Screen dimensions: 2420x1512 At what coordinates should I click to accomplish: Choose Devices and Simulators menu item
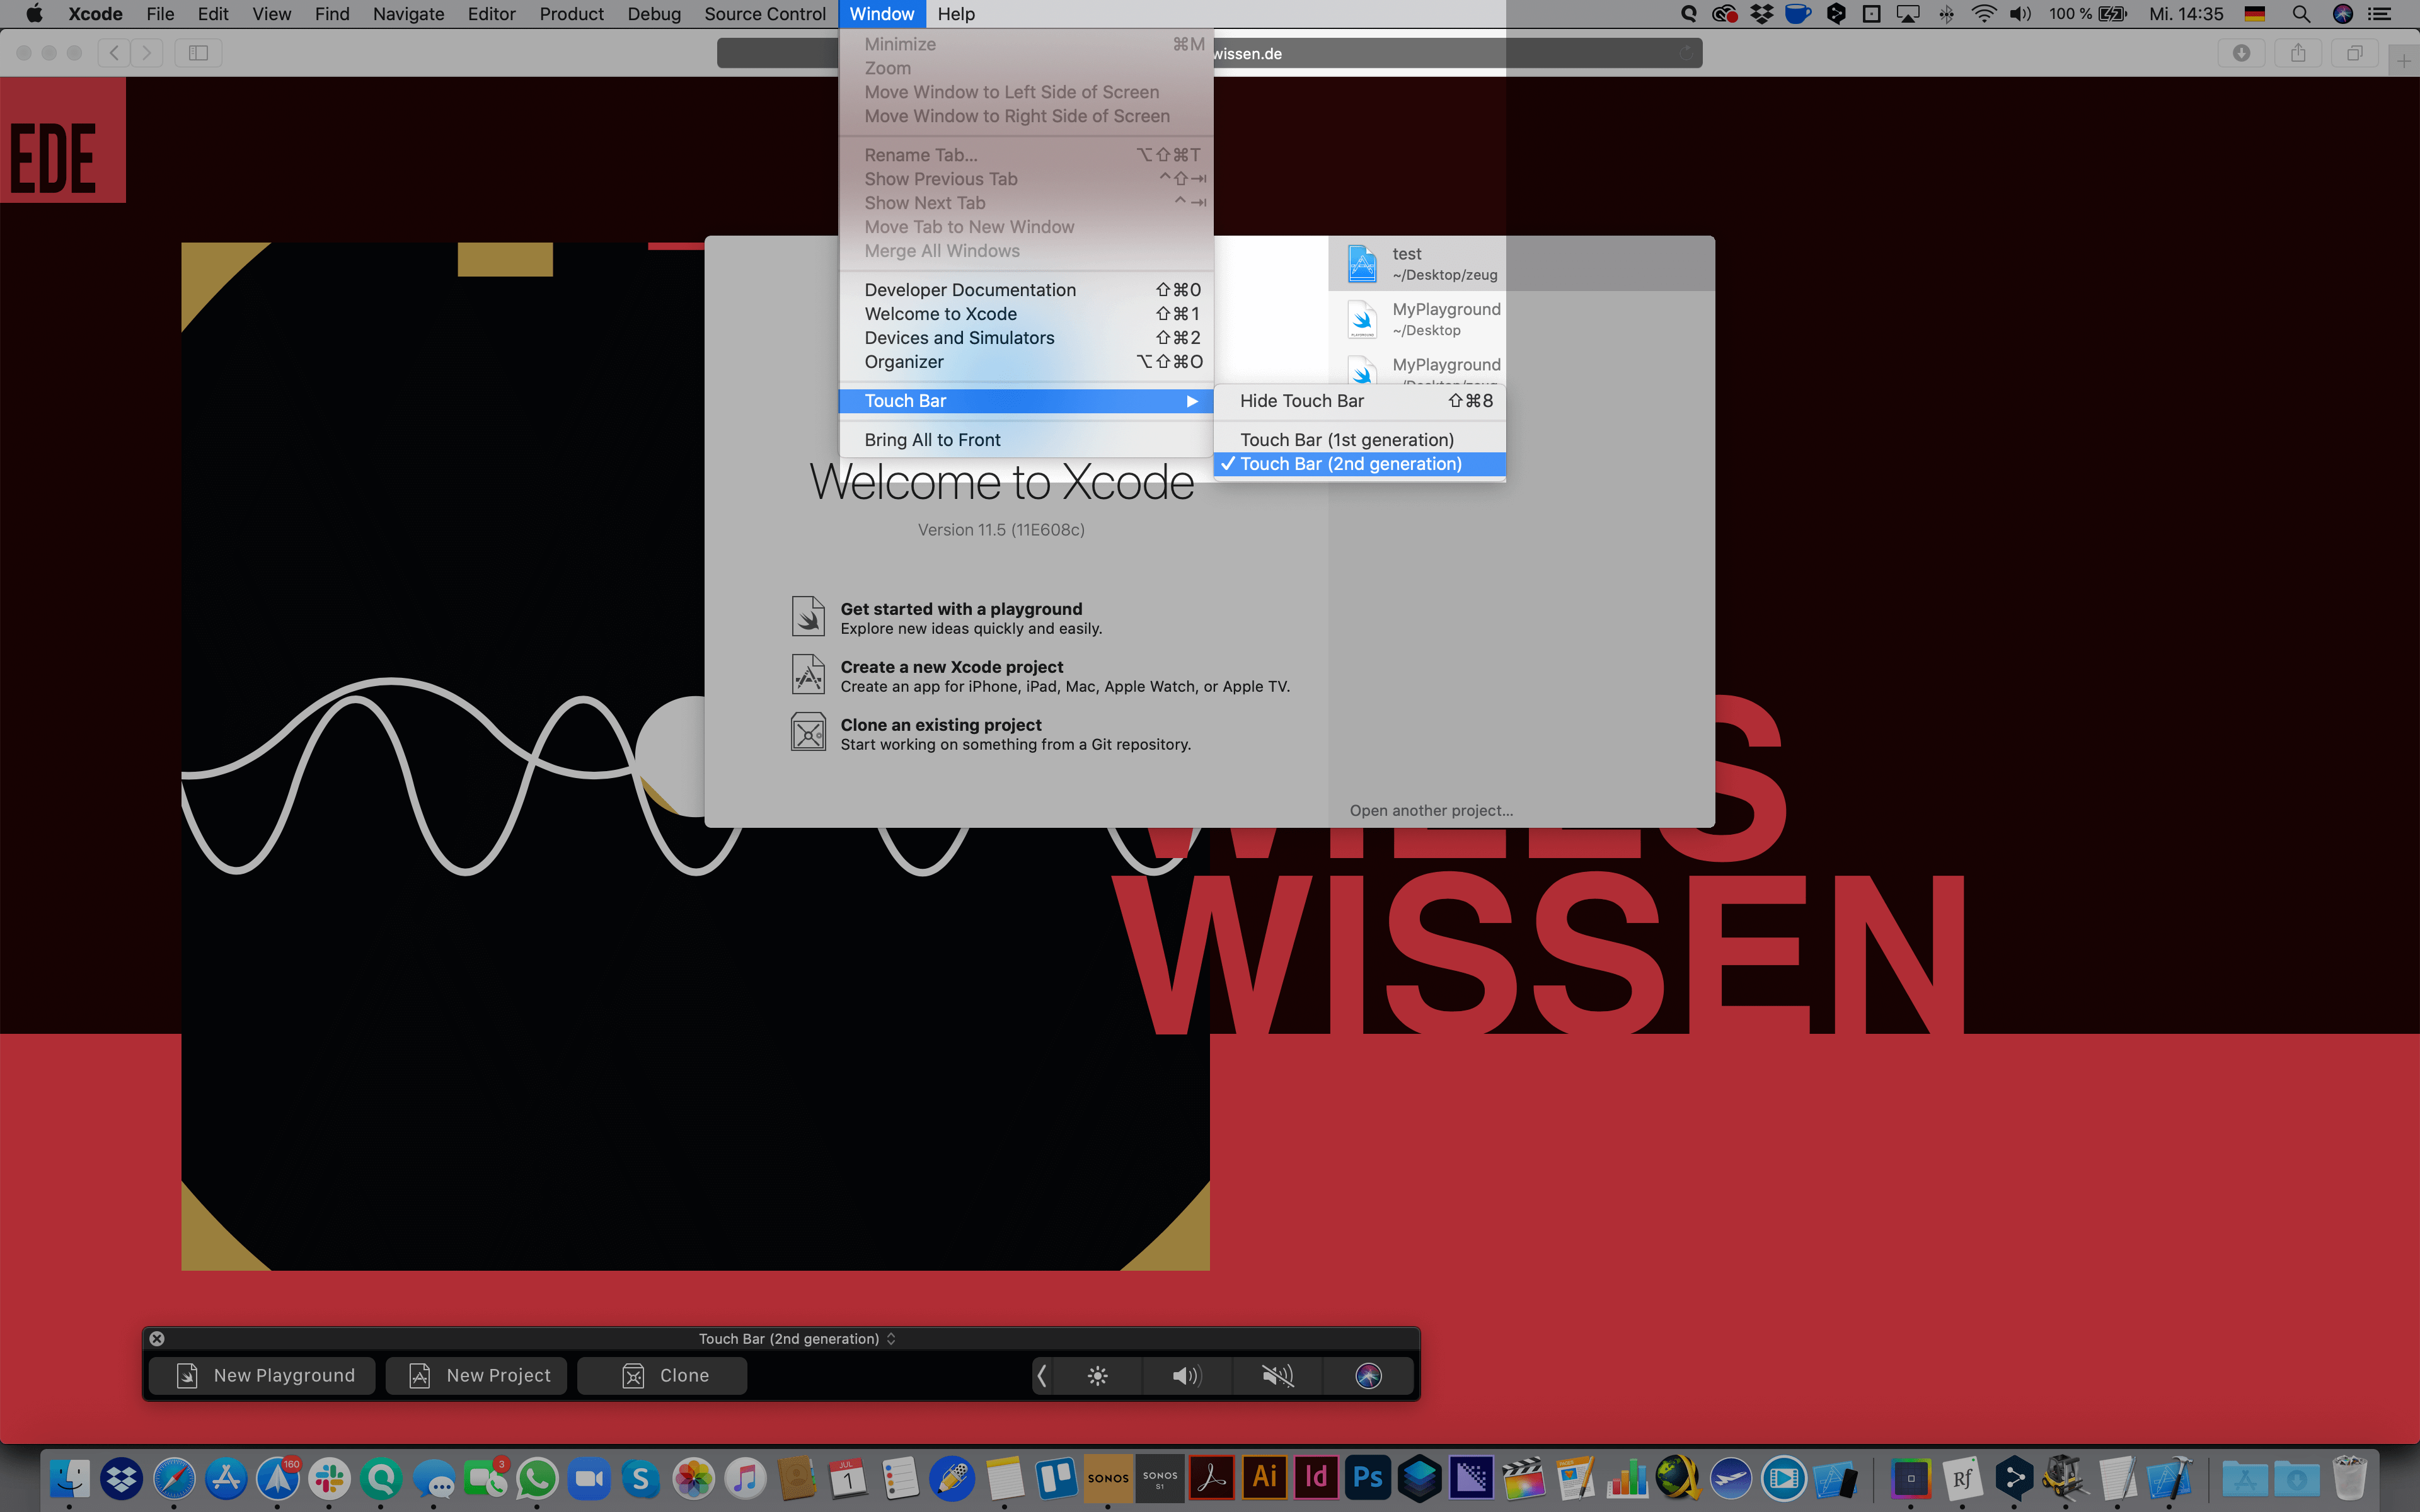click(959, 338)
